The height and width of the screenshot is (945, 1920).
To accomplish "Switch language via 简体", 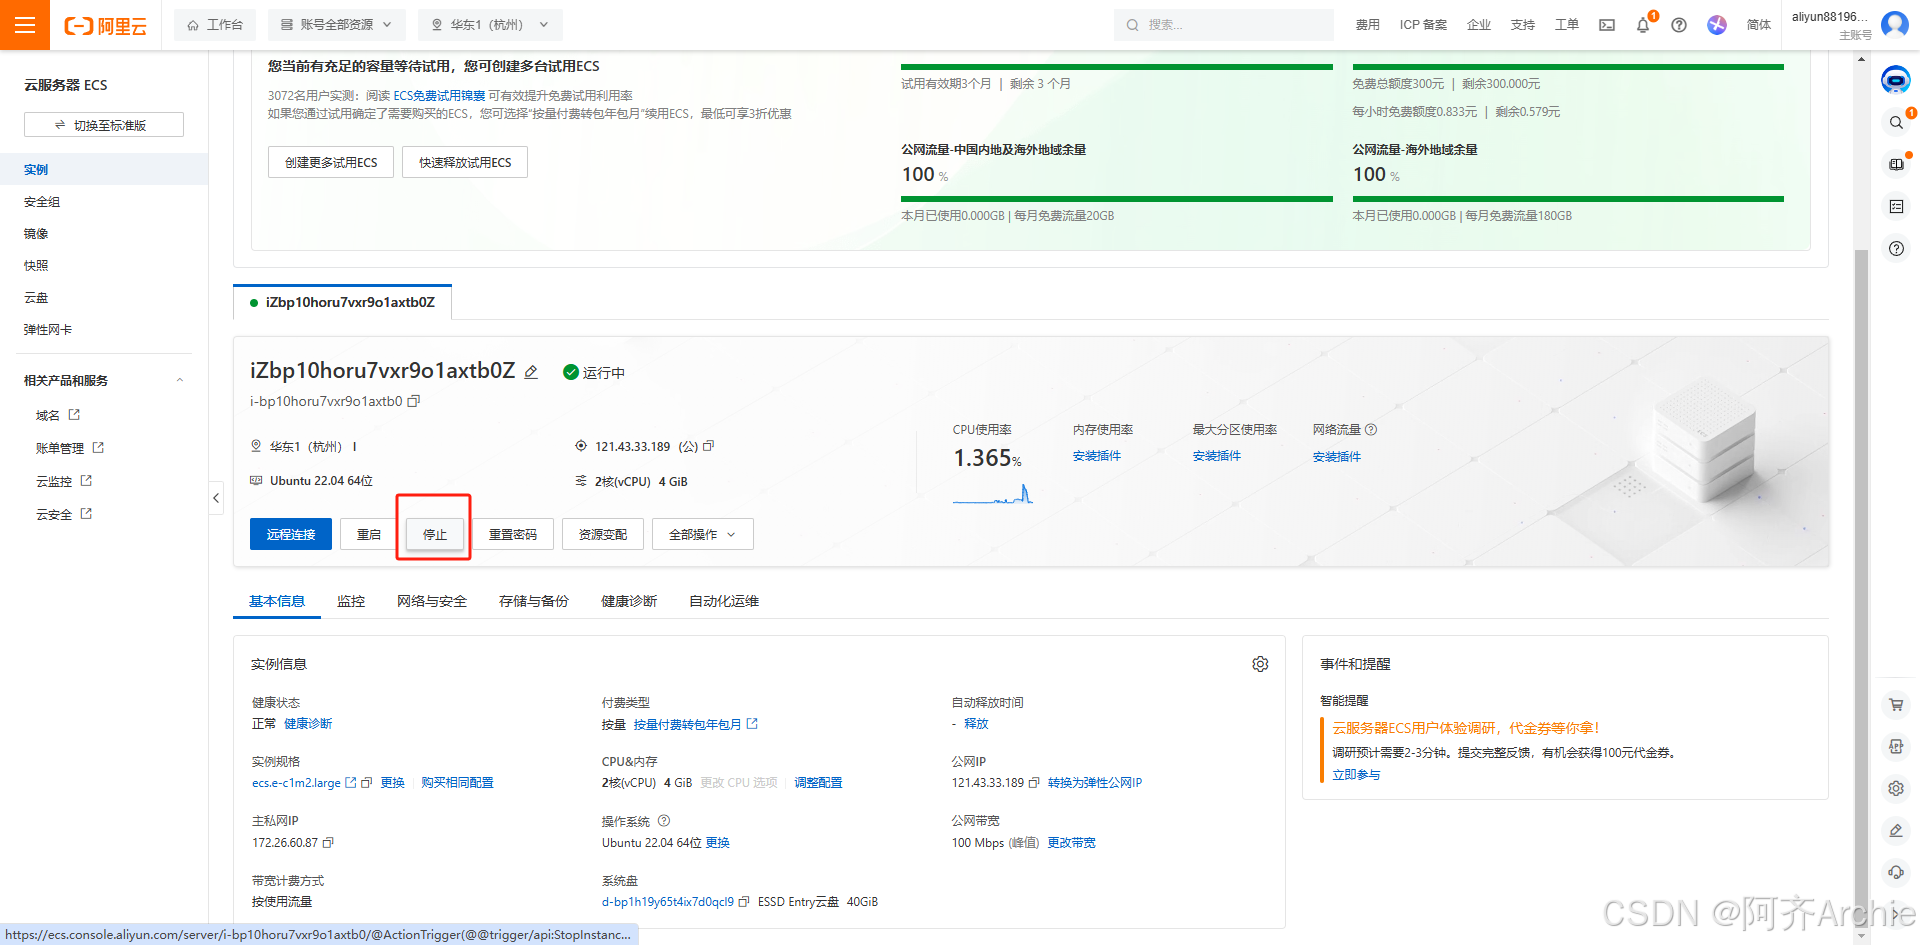I will [1759, 25].
